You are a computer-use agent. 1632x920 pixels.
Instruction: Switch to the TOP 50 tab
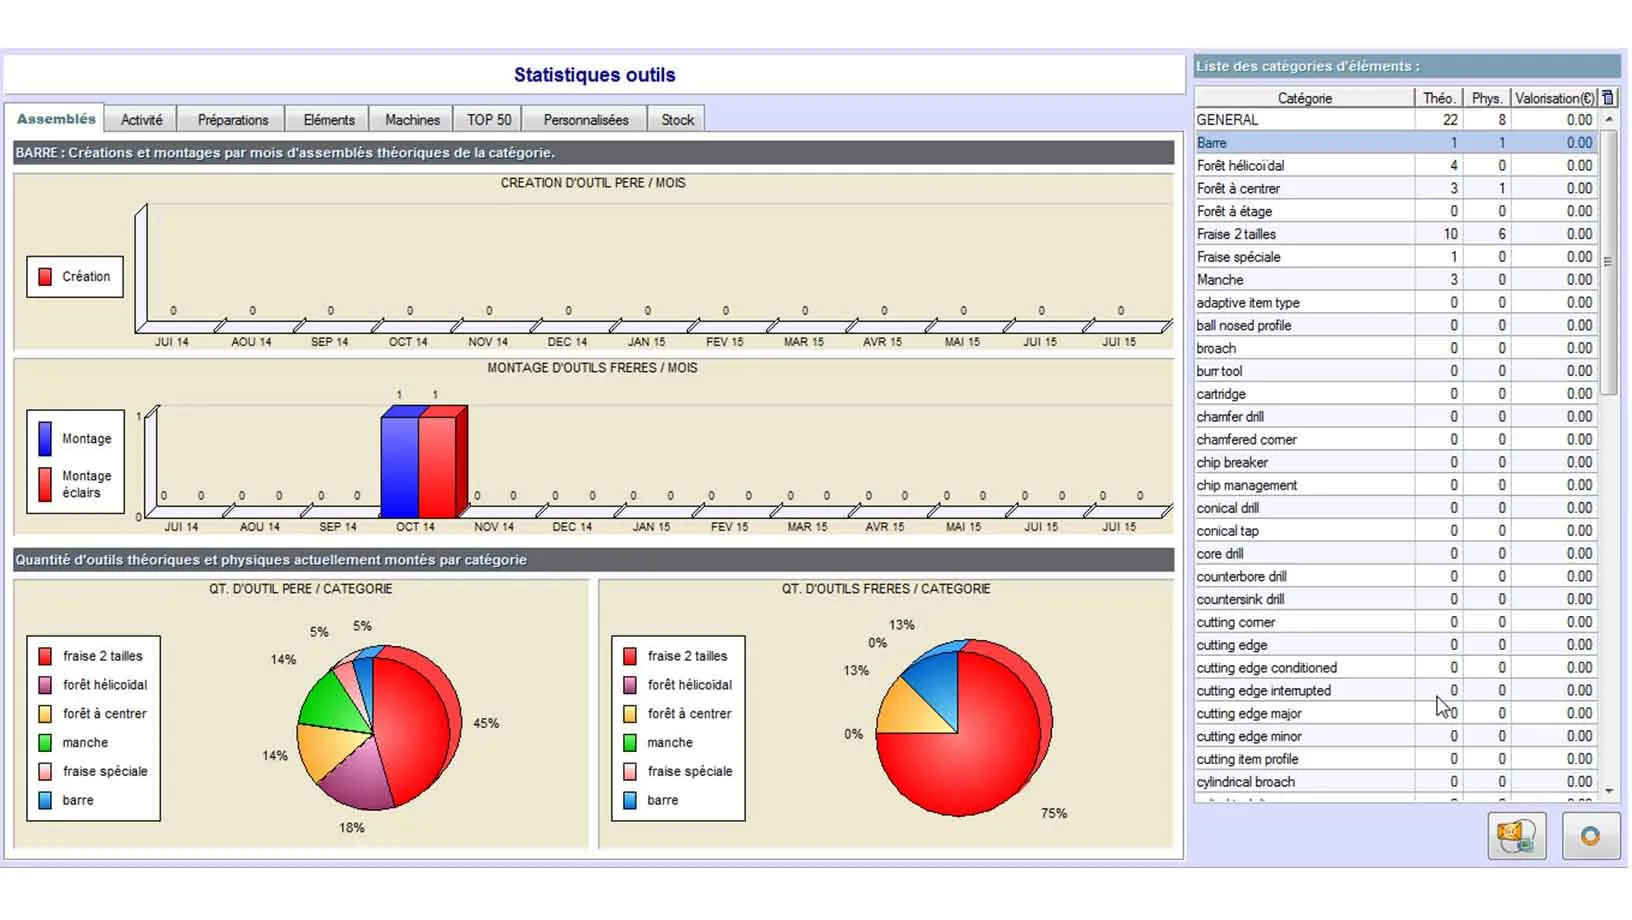pyautogui.click(x=487, y=118)
